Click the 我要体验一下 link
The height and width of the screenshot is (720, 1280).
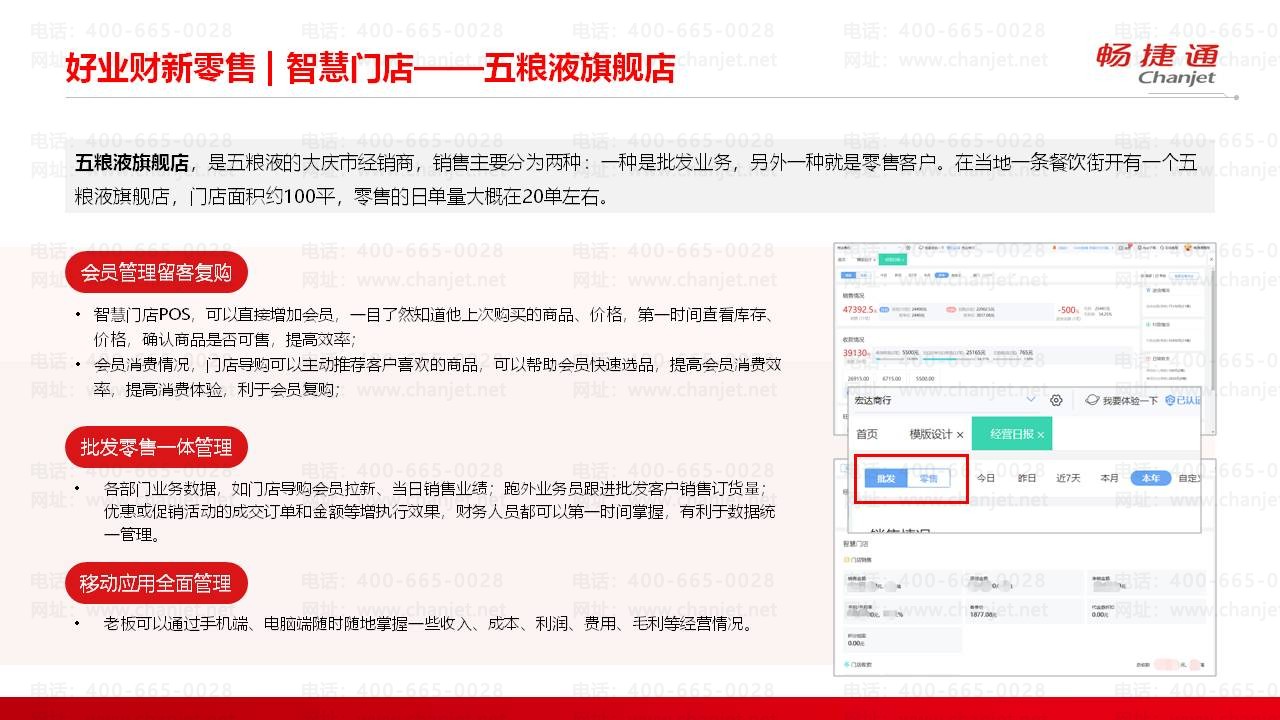[1130, 400]
